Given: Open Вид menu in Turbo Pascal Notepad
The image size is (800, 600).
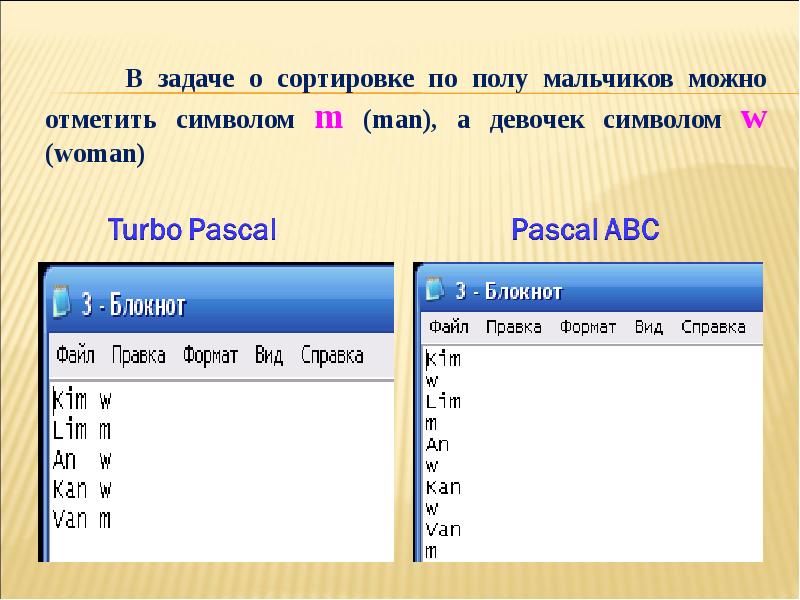Looking at the screenshot, I should coord(269,355).
